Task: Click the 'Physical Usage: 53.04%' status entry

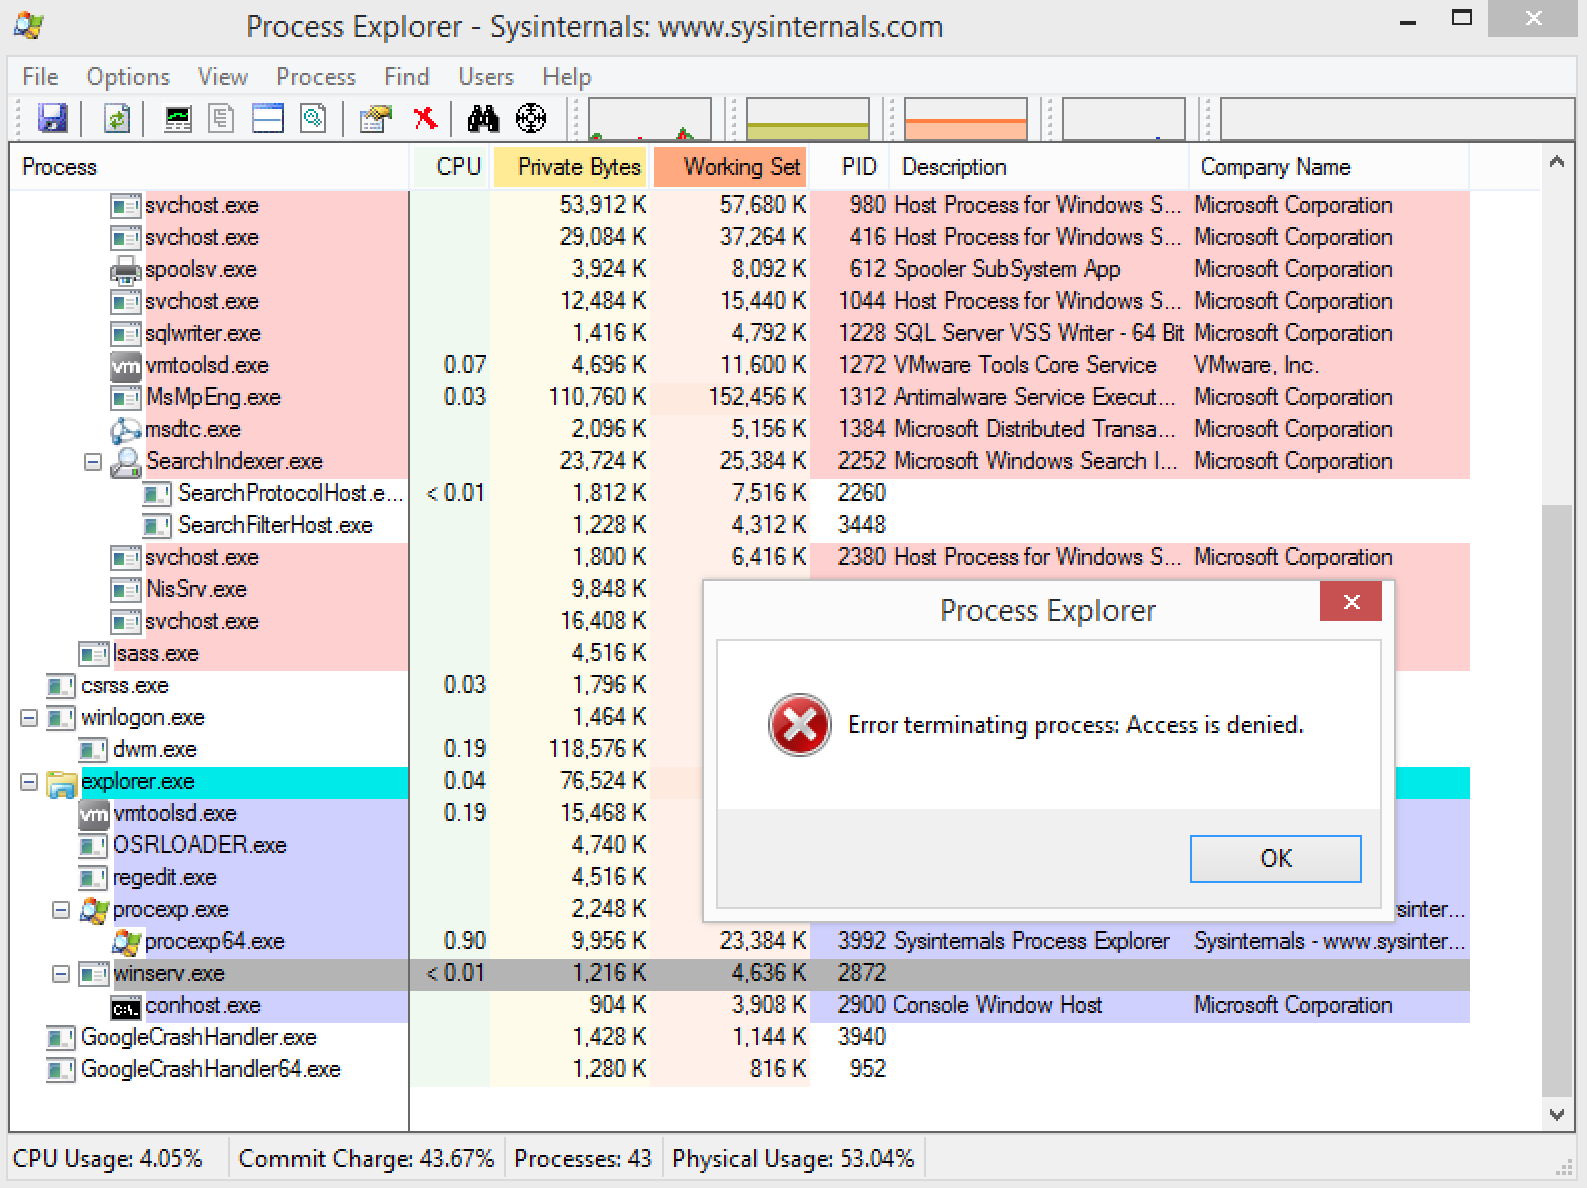Action: pyautogui.click(x=793, y=1159)
